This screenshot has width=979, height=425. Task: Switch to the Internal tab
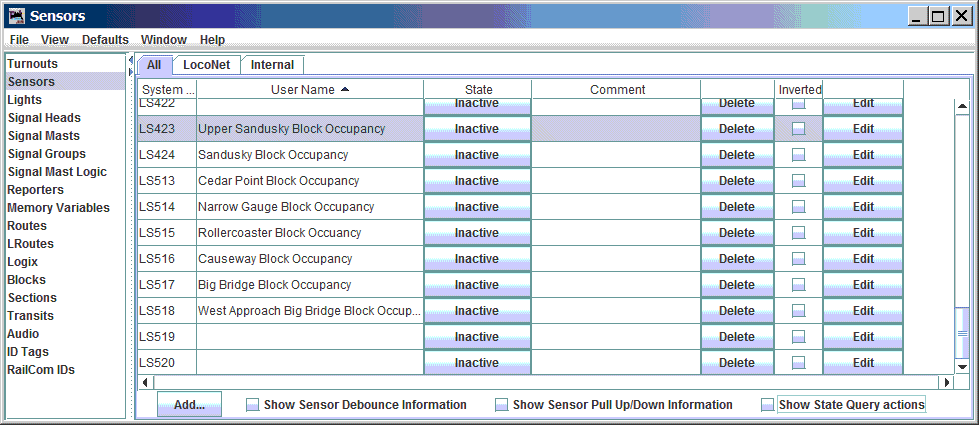[x=272, y=65]
